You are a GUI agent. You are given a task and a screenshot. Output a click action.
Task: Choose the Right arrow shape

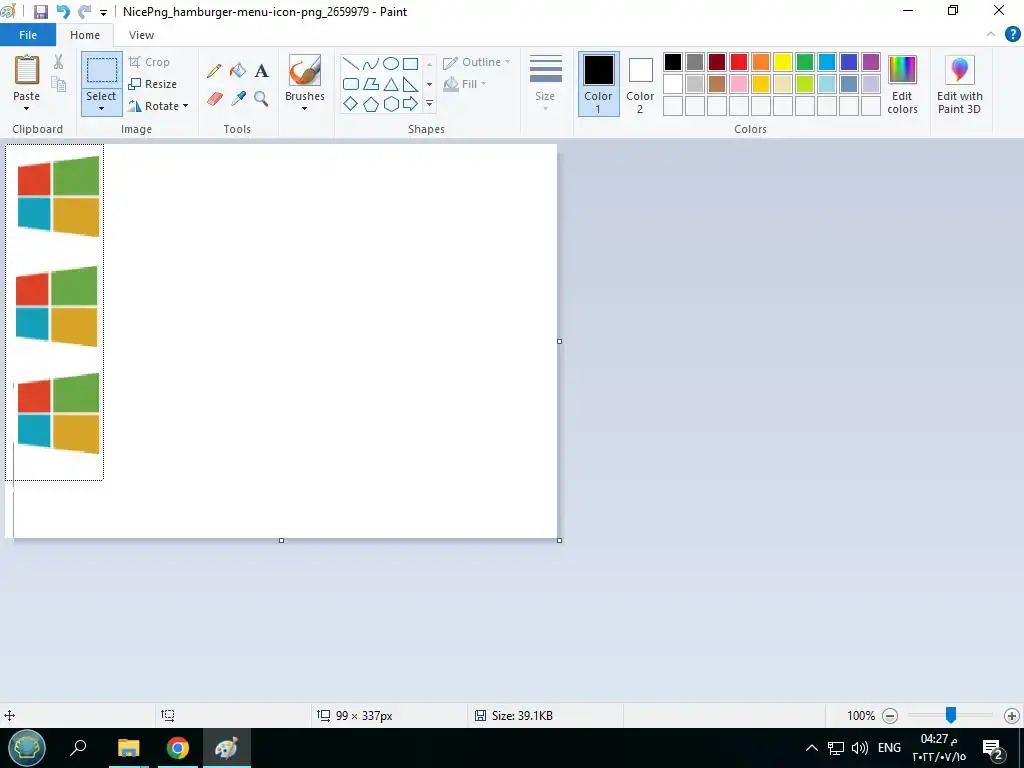pos(410,104)
